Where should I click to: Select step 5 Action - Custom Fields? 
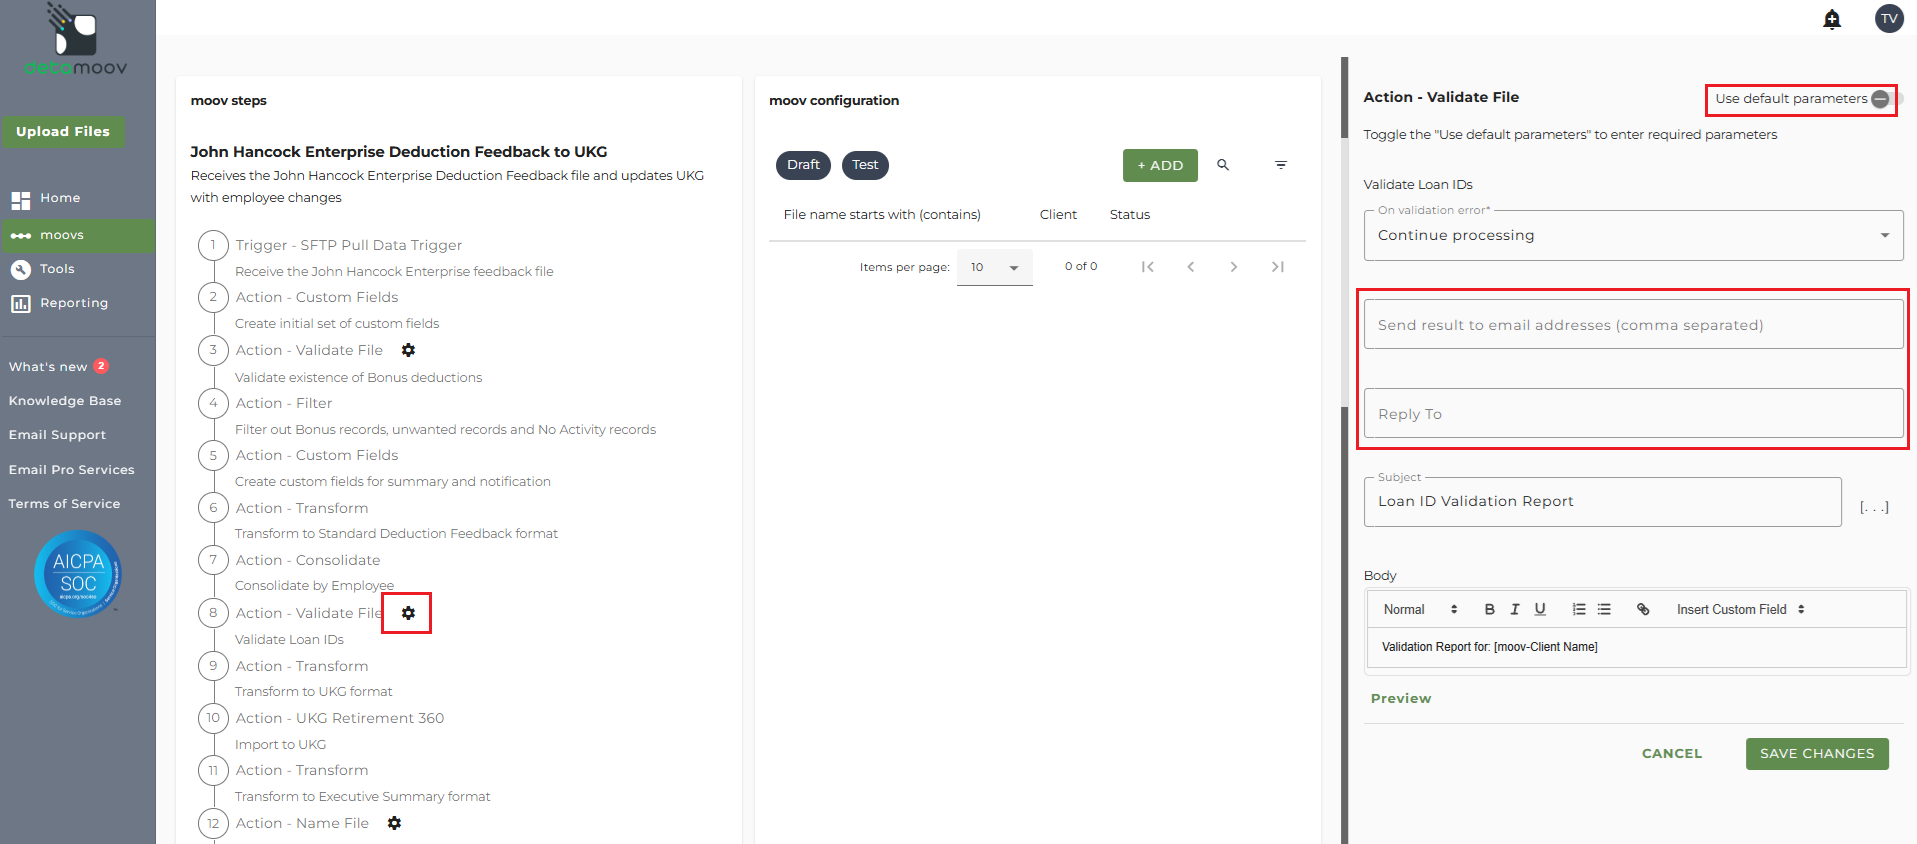(x=317, y=455)
